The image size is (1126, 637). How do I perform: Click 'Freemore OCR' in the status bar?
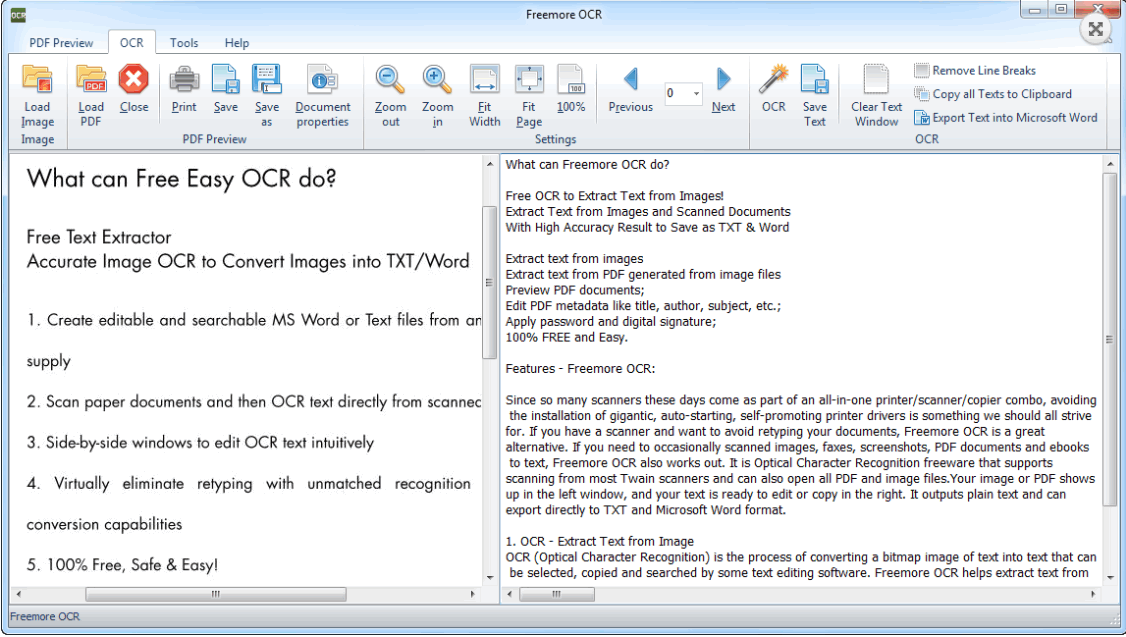[45, 616]
